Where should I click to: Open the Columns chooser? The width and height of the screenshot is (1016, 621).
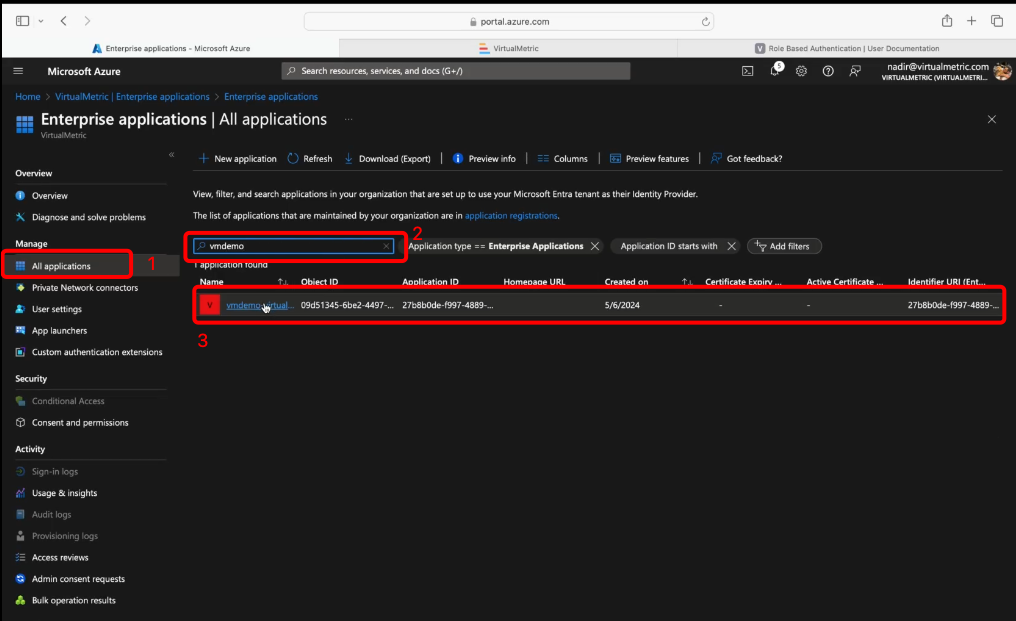pos(562,158)
